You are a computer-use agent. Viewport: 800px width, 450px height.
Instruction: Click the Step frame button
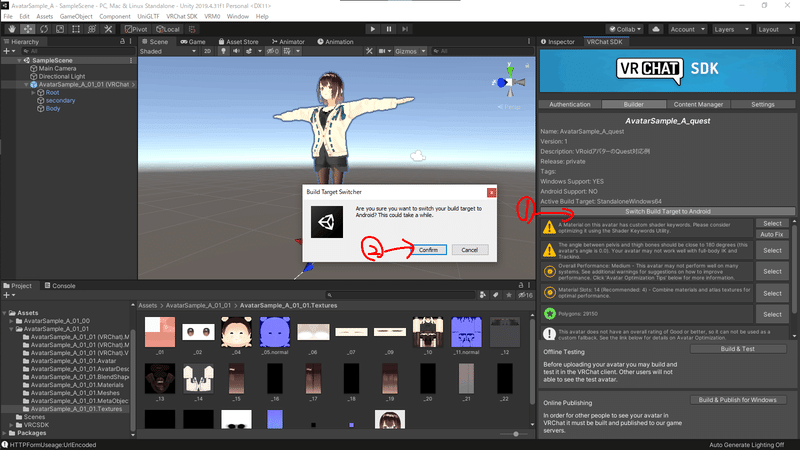(405, 29)
